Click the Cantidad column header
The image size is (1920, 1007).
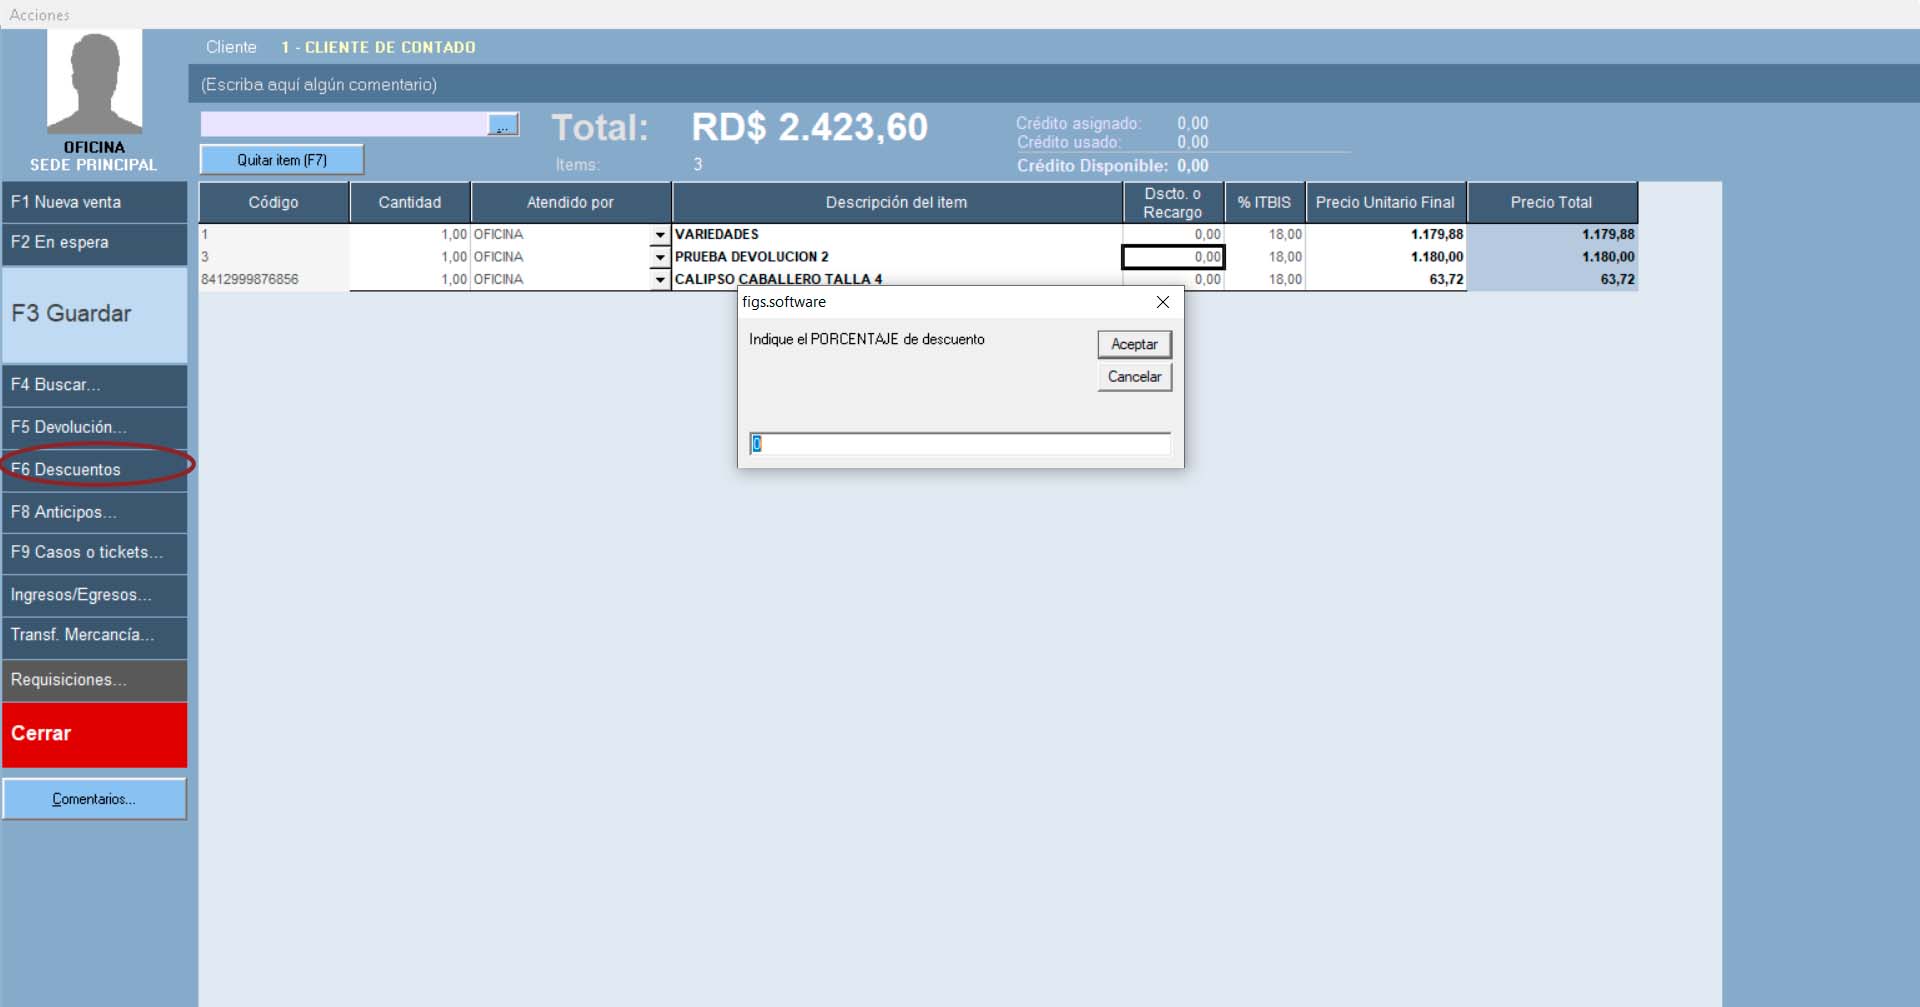pyautogui.click(x=410, y=202)
